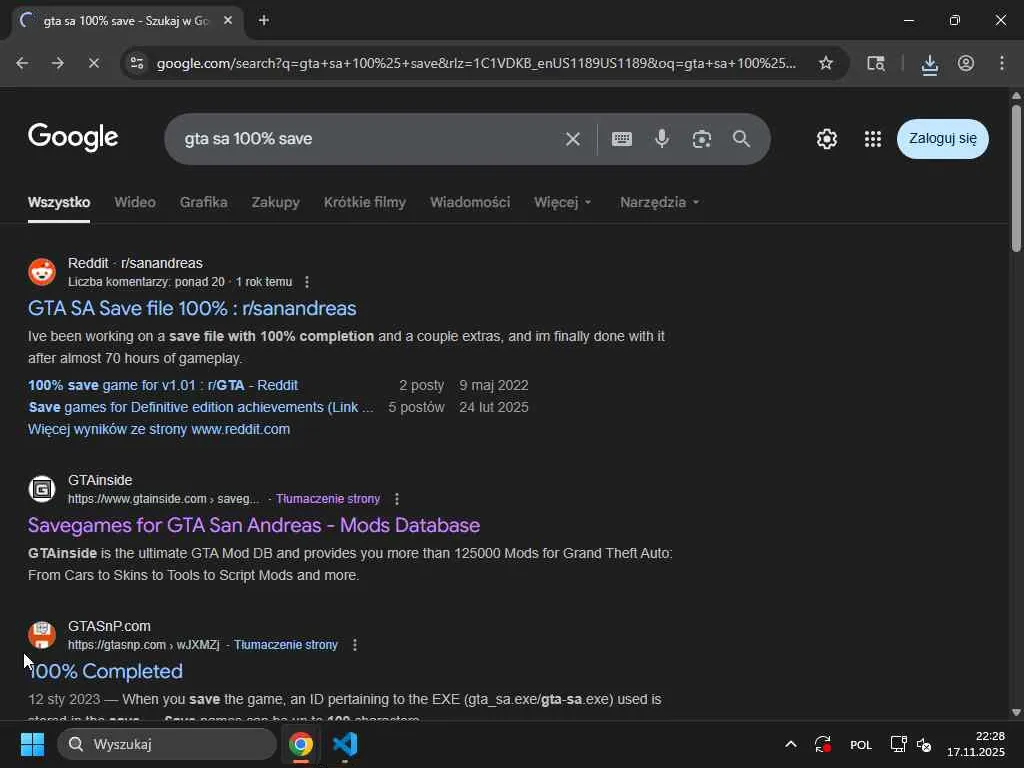
Task: Expand the Narzędzia dropdown
Action: [660, 202]
